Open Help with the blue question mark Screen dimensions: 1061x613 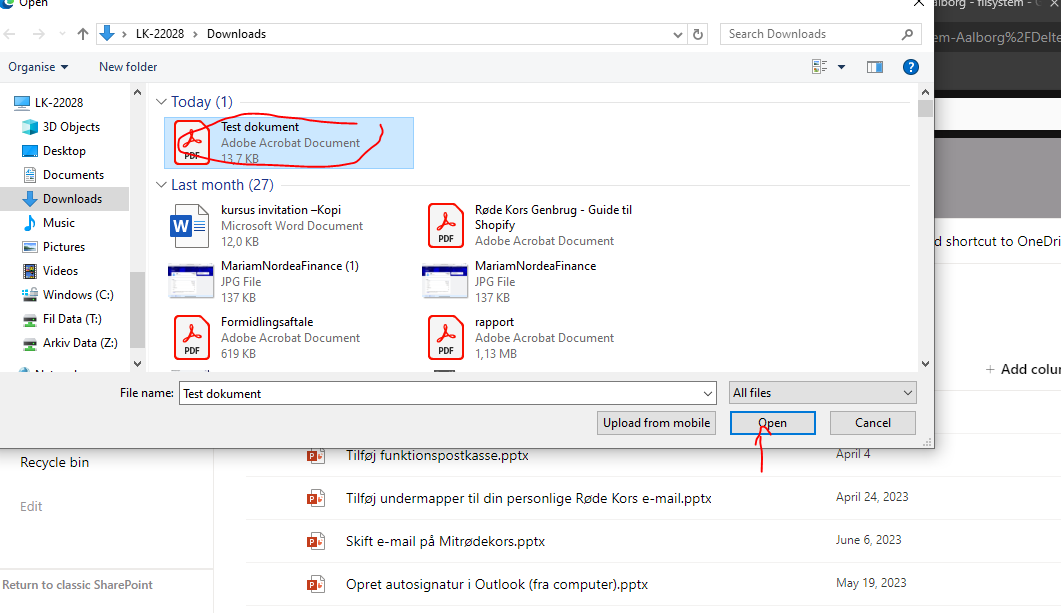(x=911, y=67)
